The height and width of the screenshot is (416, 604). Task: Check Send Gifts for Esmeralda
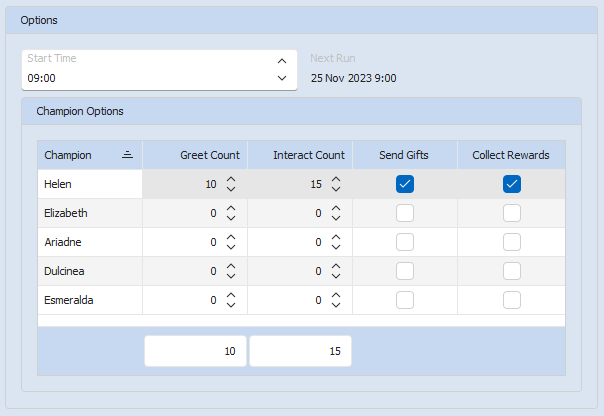pos(405,300)
